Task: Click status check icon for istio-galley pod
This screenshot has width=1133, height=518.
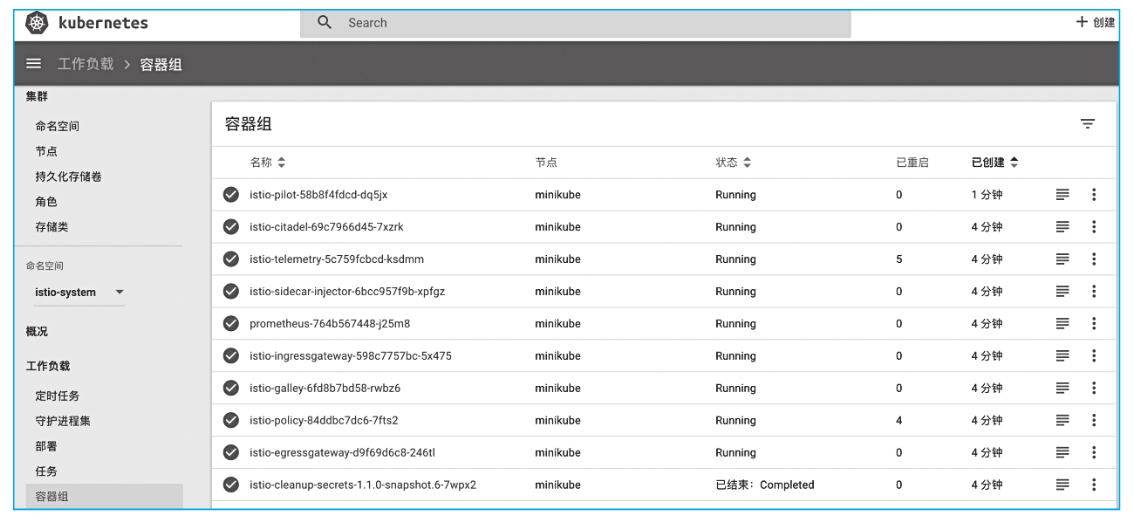Action: tap(230, 388)
